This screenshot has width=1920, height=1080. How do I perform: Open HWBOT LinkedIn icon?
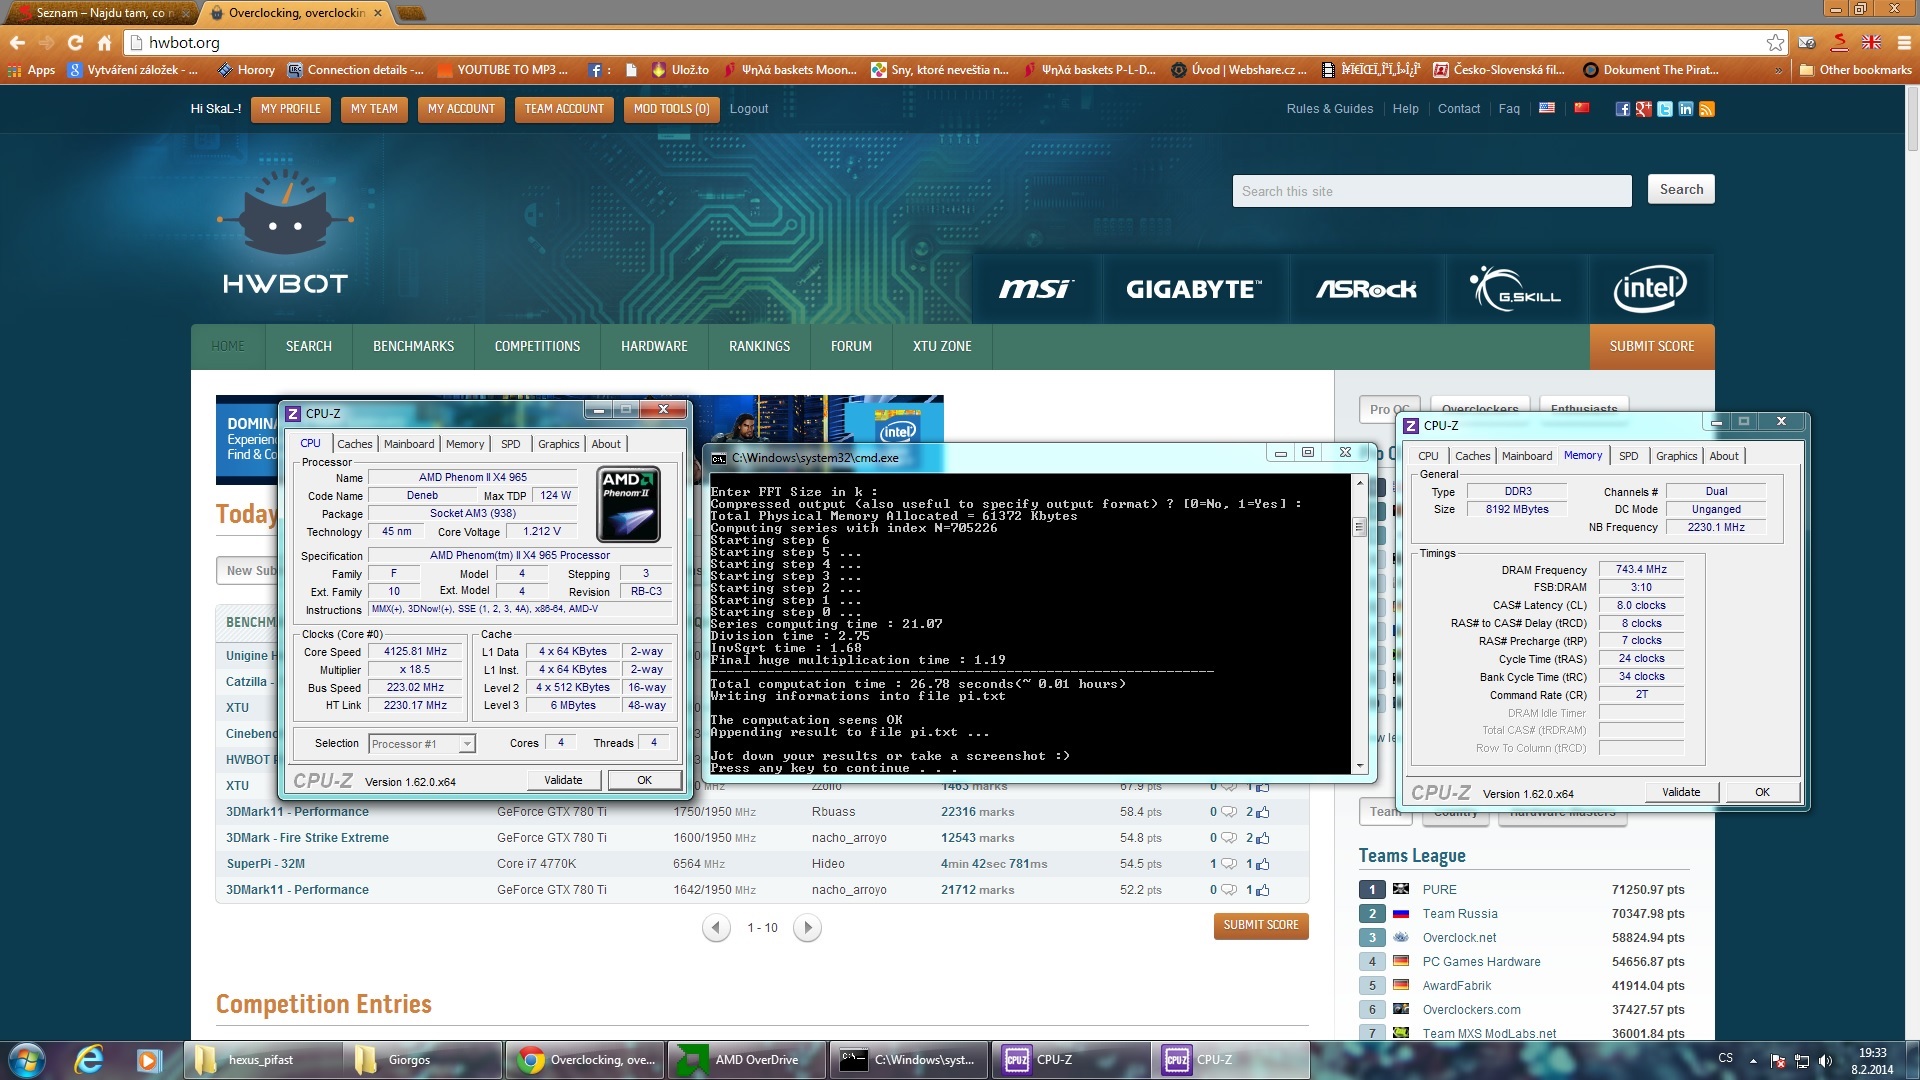[x=1685, y=109]
